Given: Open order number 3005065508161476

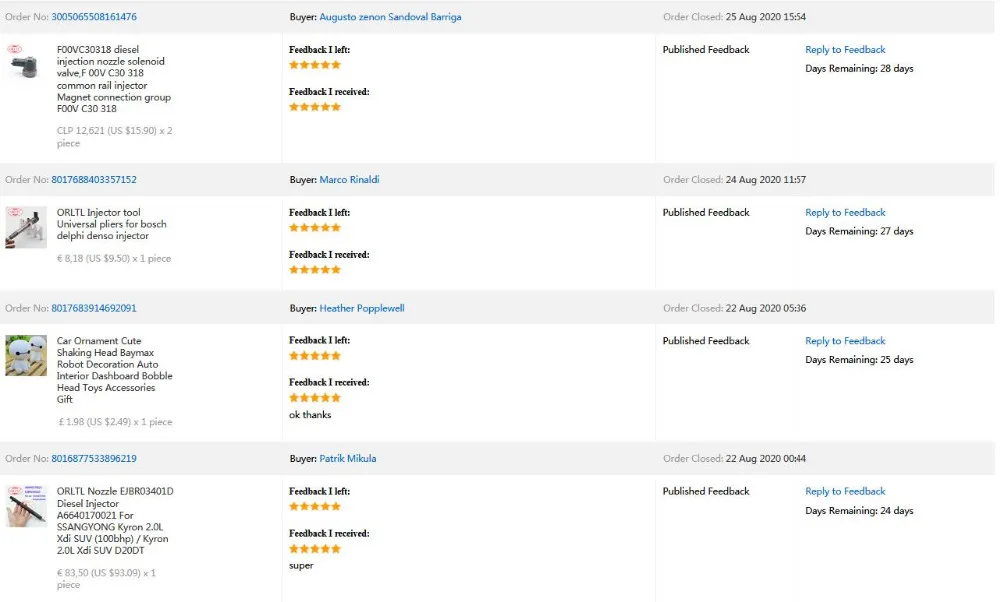Looking at the screenshot, I should click(94, 17).
